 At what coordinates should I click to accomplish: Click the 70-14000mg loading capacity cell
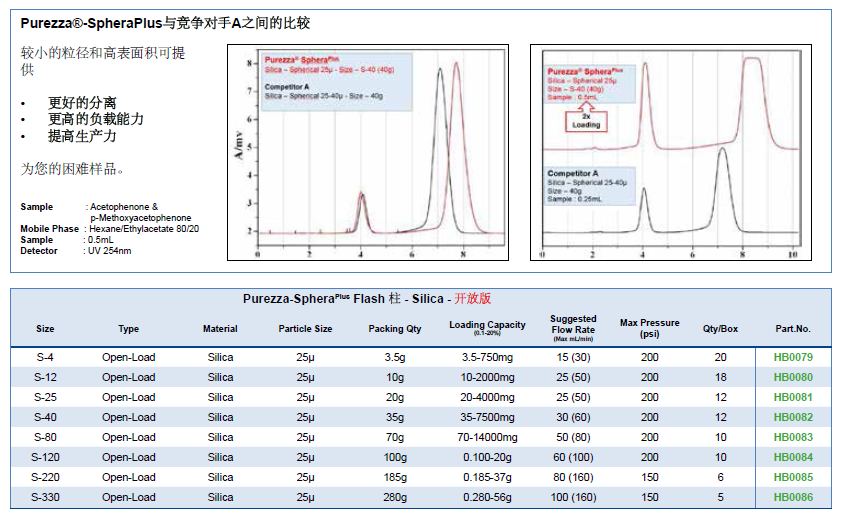tap(487, 437)
